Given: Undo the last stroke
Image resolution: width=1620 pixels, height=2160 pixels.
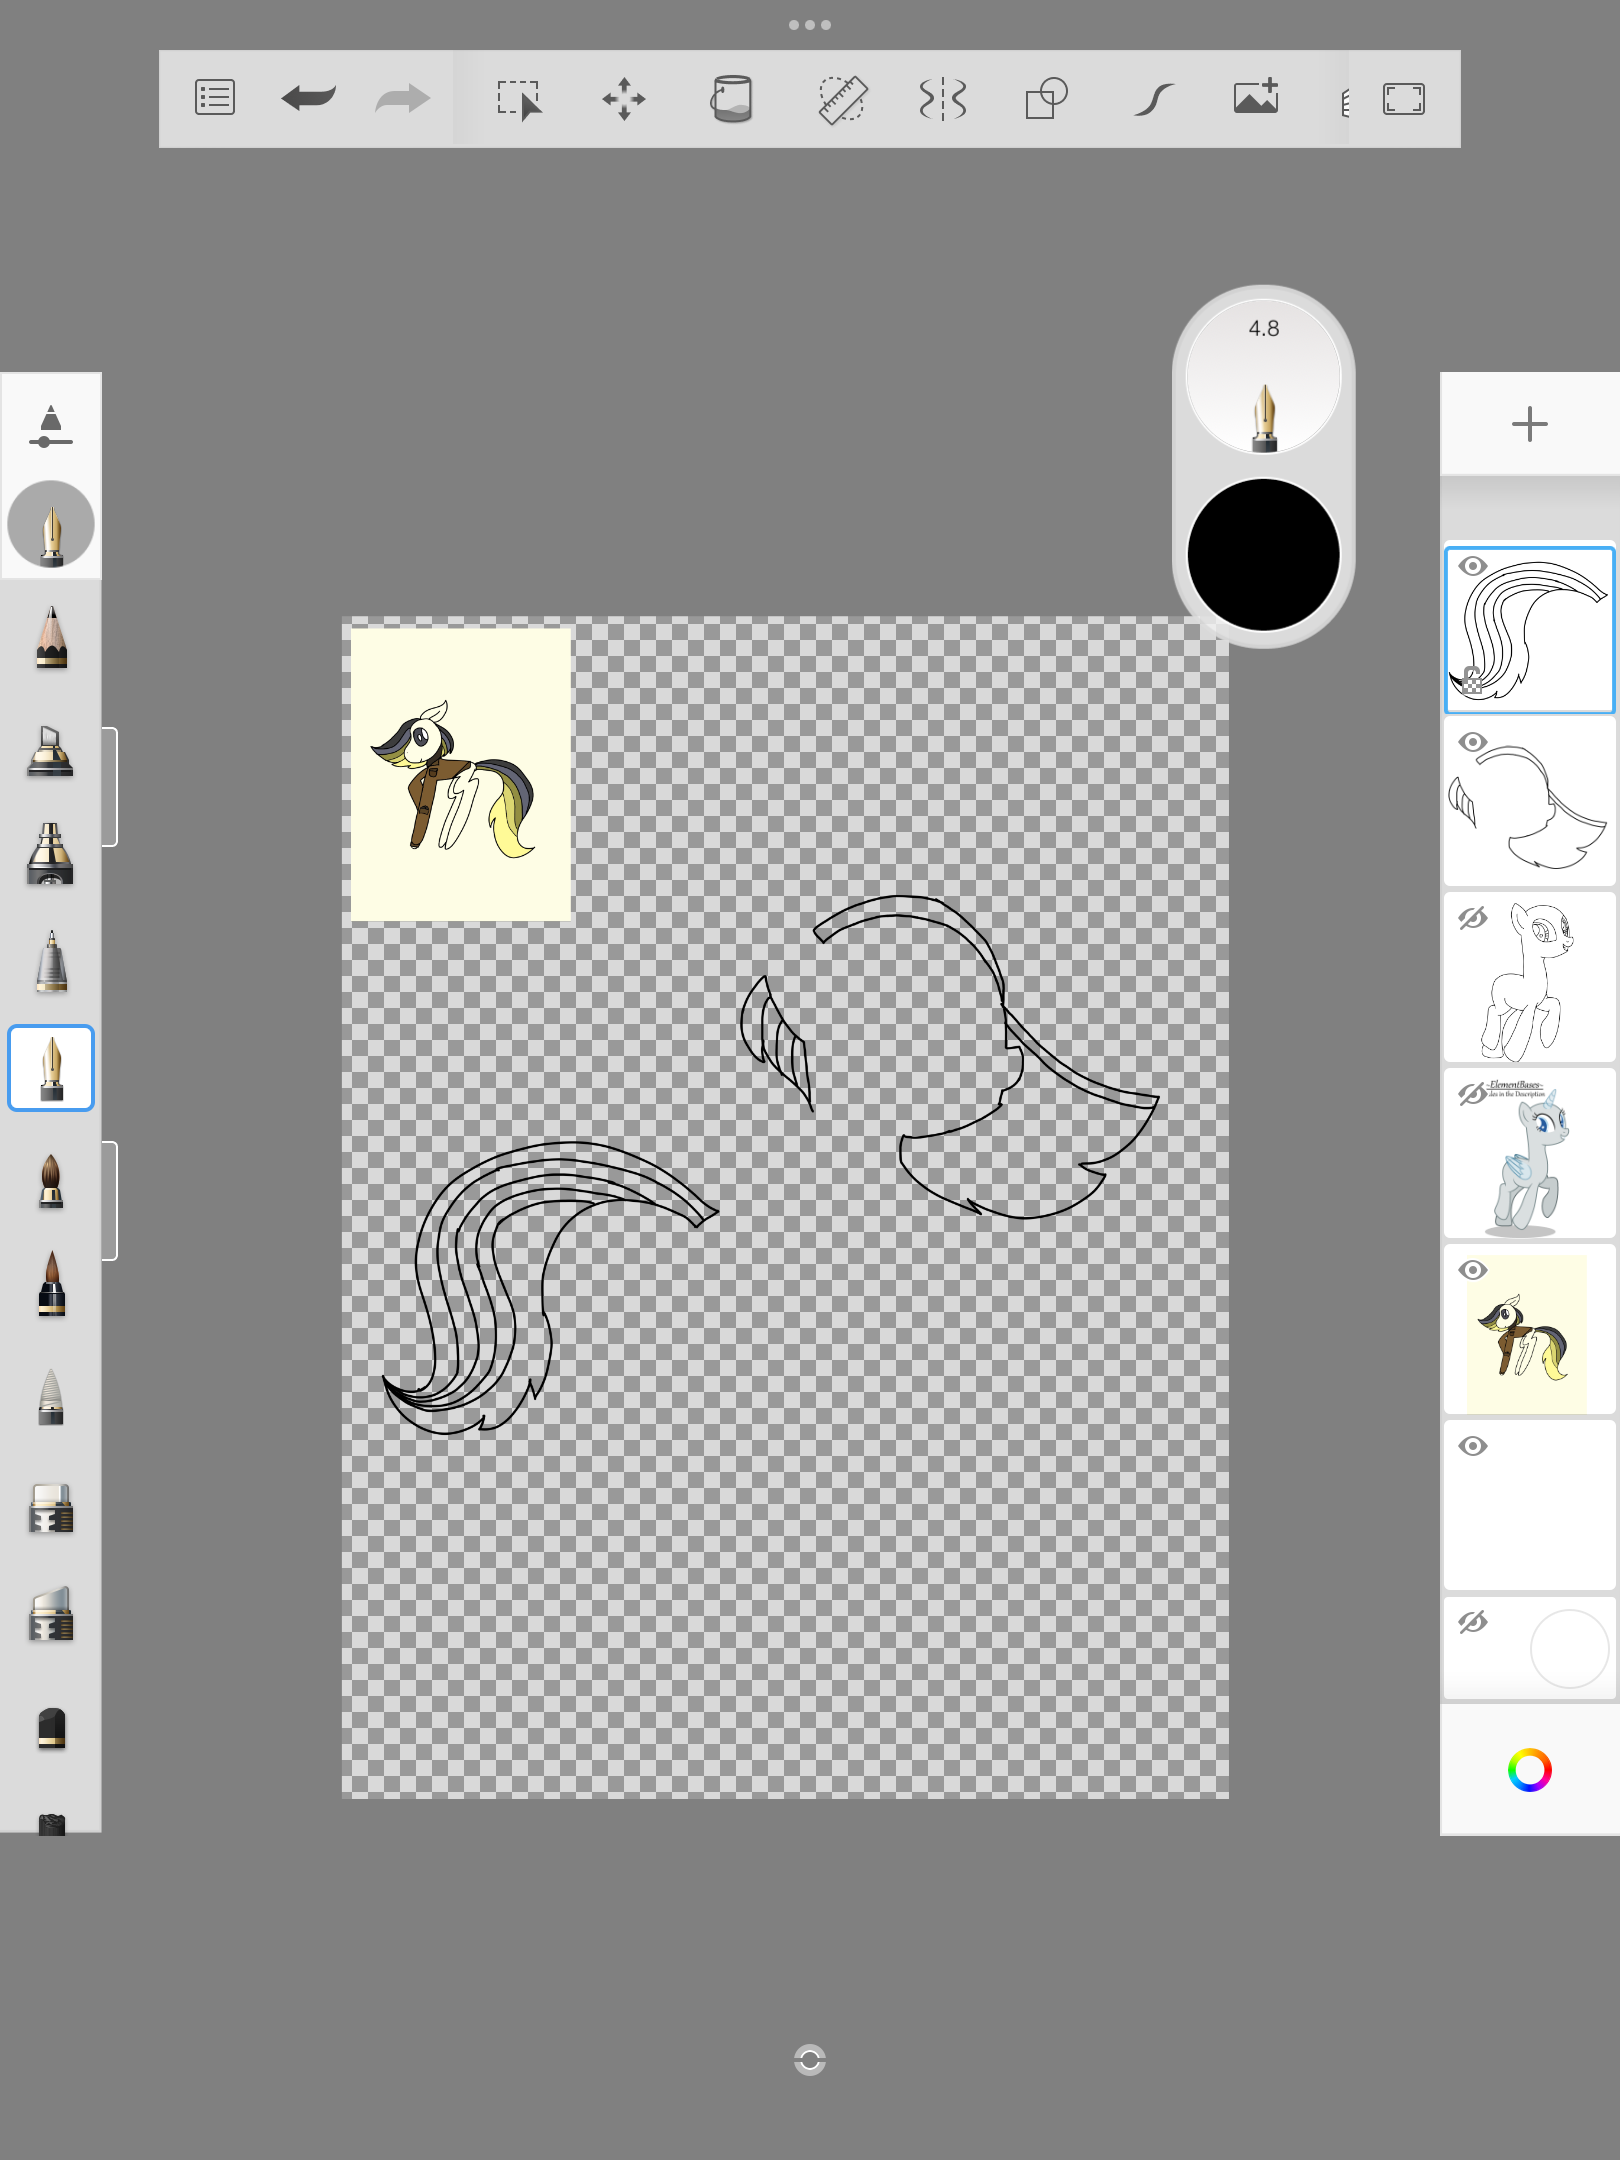Looking at the screenshot, I should (308, 98).
